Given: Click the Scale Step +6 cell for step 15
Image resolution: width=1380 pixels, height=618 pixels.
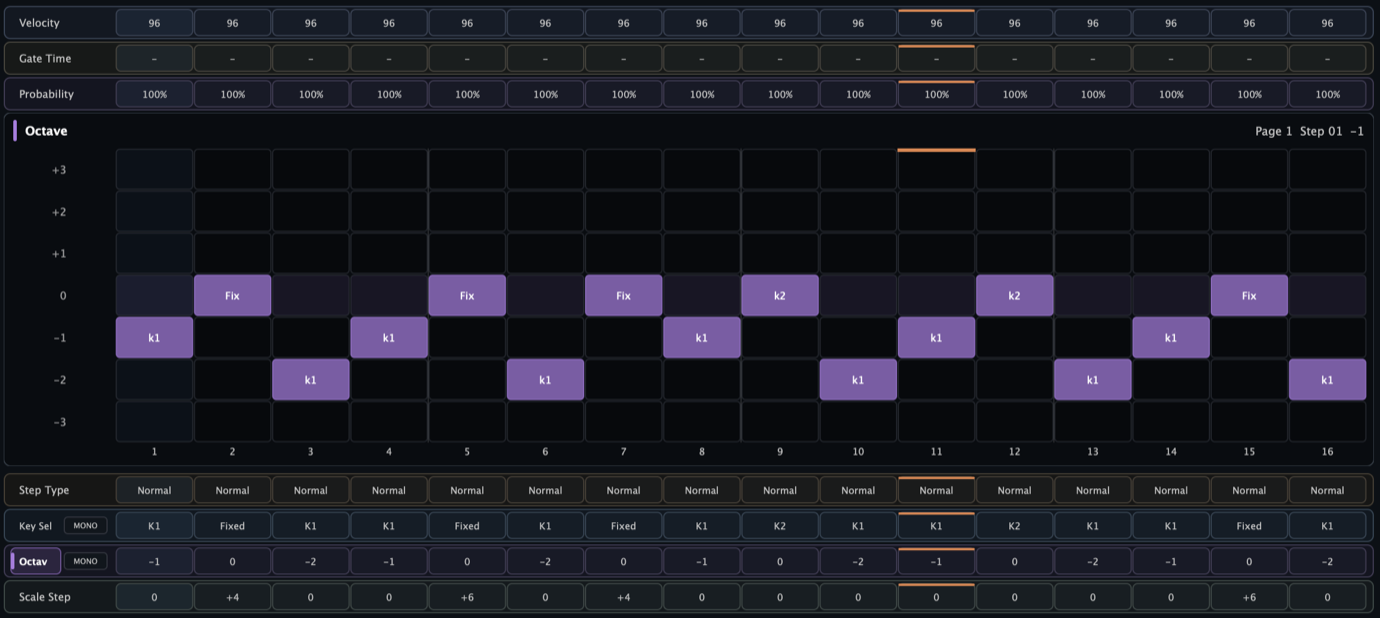Looking at the screenshot, I should [x=1249, y=597].
